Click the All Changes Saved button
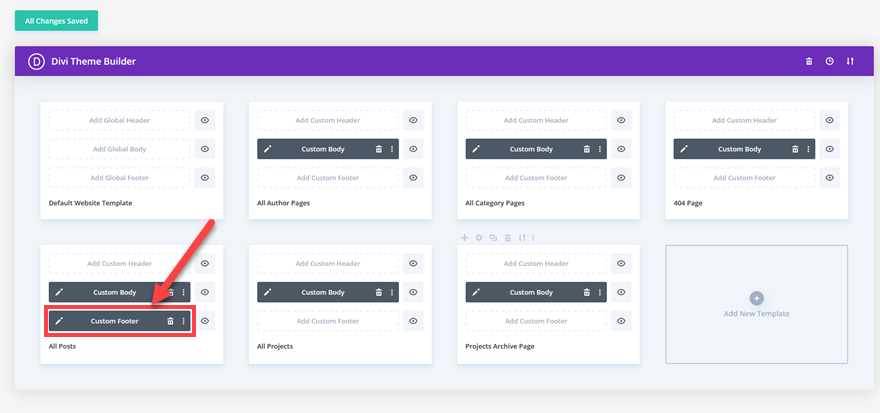Image resolution: width=880 pixels, height=413 pixels. (x=56, y=20)
